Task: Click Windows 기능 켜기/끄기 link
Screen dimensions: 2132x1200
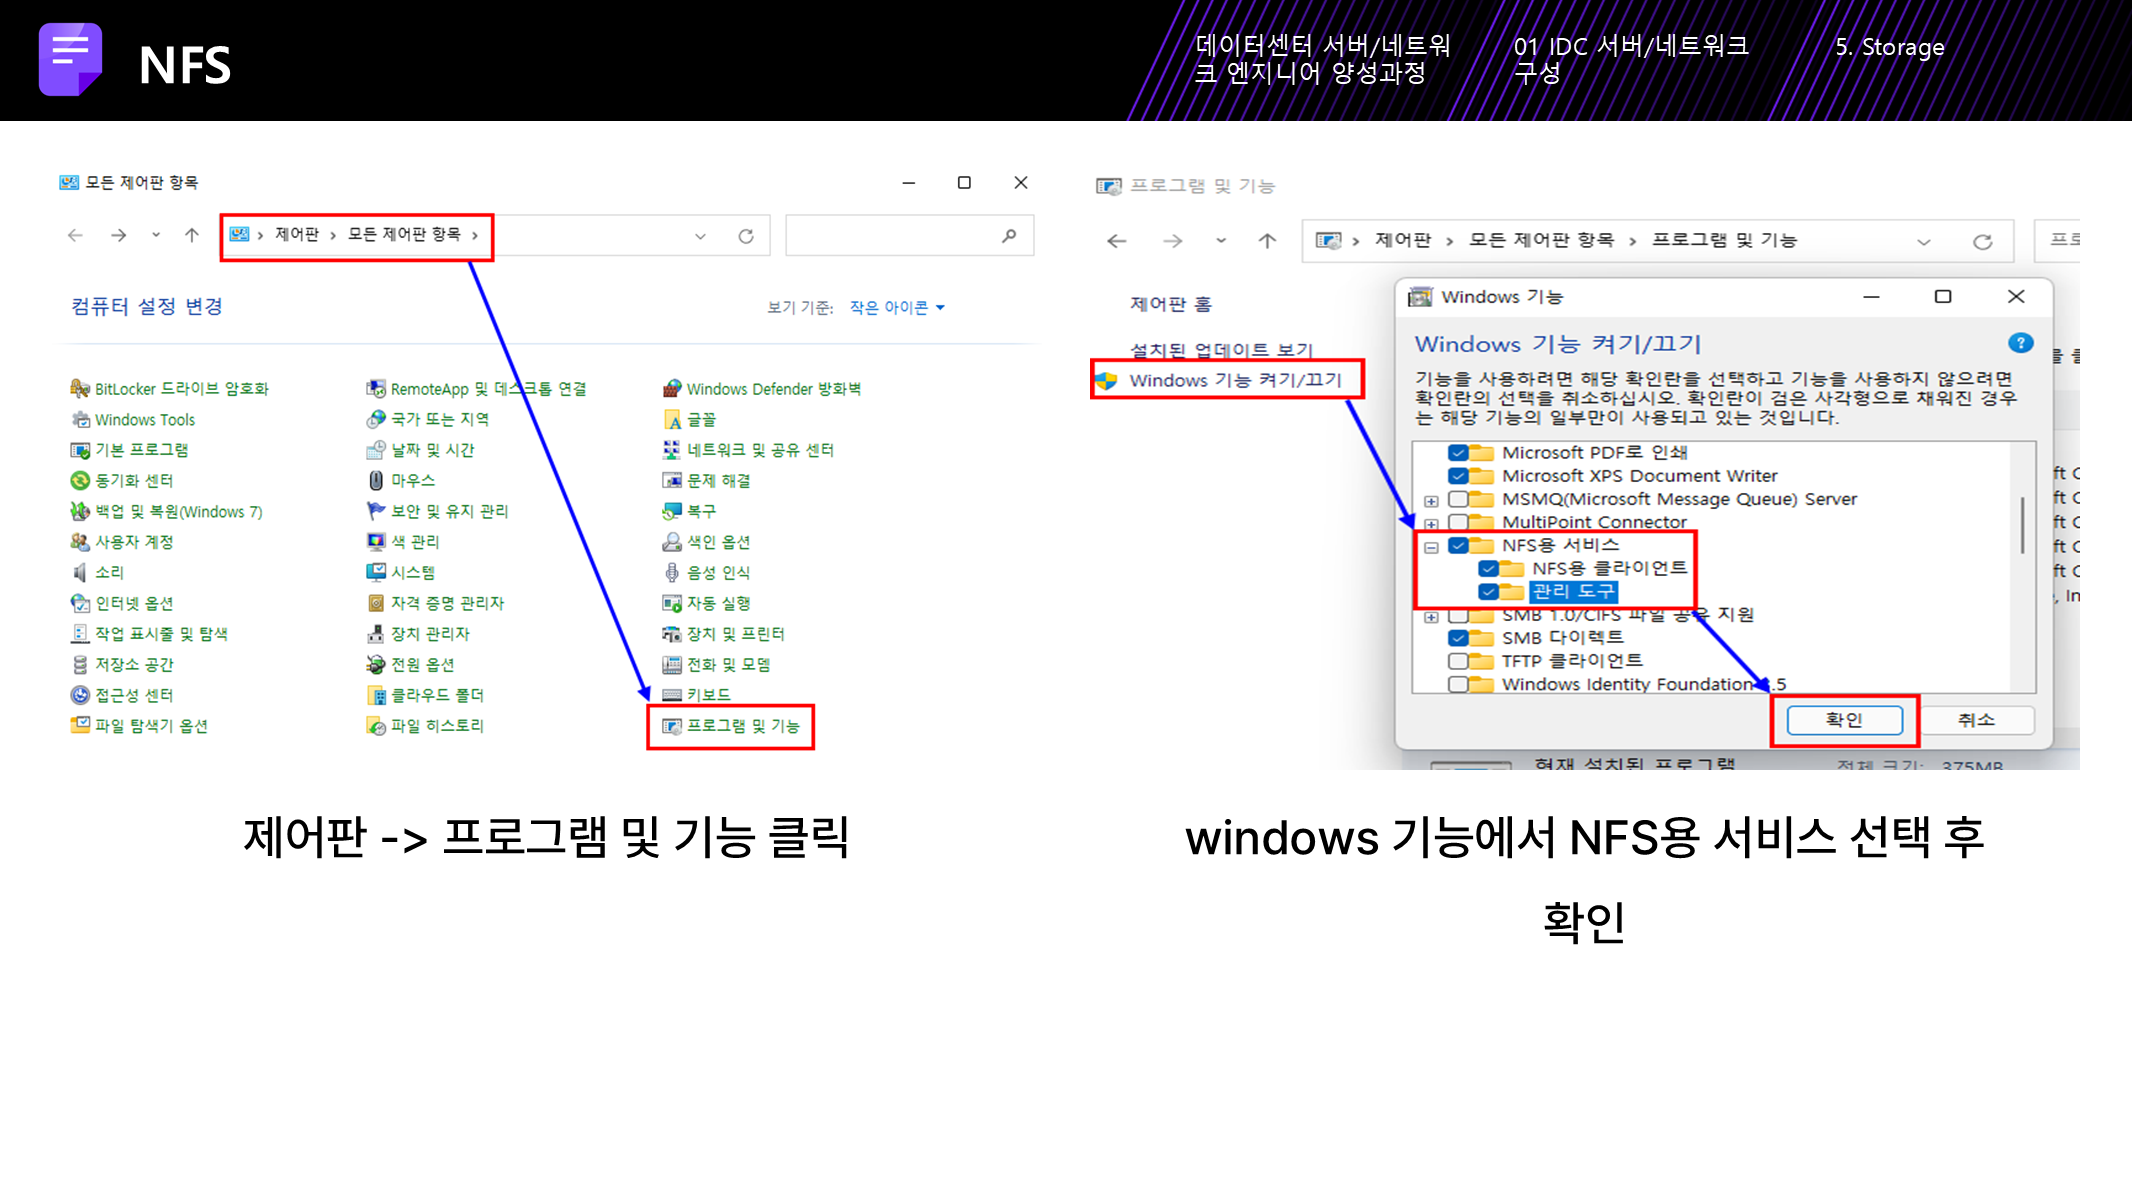Action: (x=1234, y=381)
